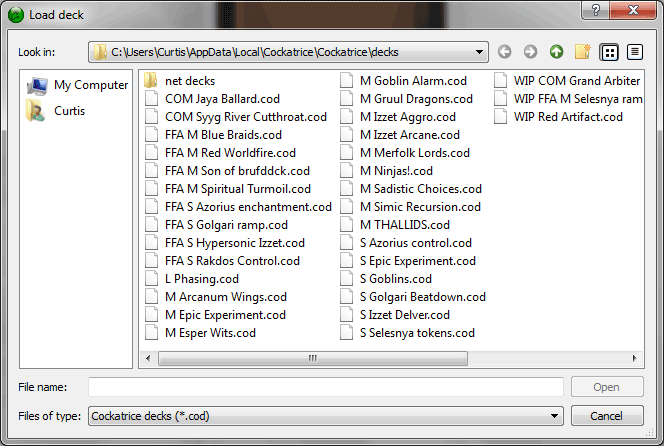664x446 pixels.
Task: Select M Ninjas!.cod file
Action: pyautogui.click(x=386, y=171)
